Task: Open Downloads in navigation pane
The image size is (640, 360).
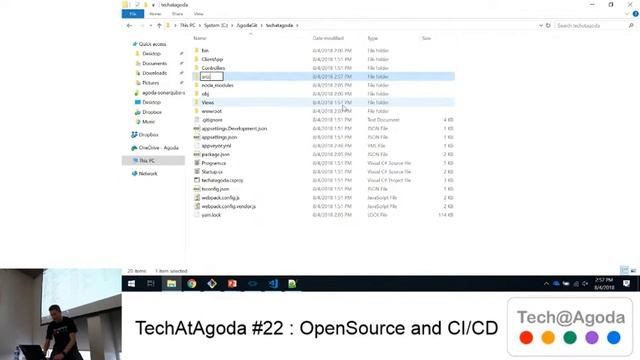Action: (x=154, y=73)
